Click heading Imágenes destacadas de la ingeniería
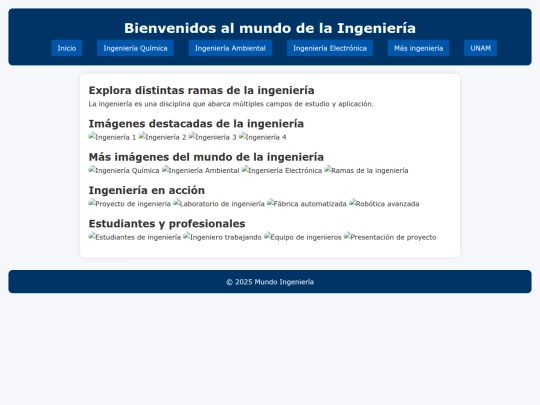This screenshot has height=405, width=540. (x=196, y=124)
